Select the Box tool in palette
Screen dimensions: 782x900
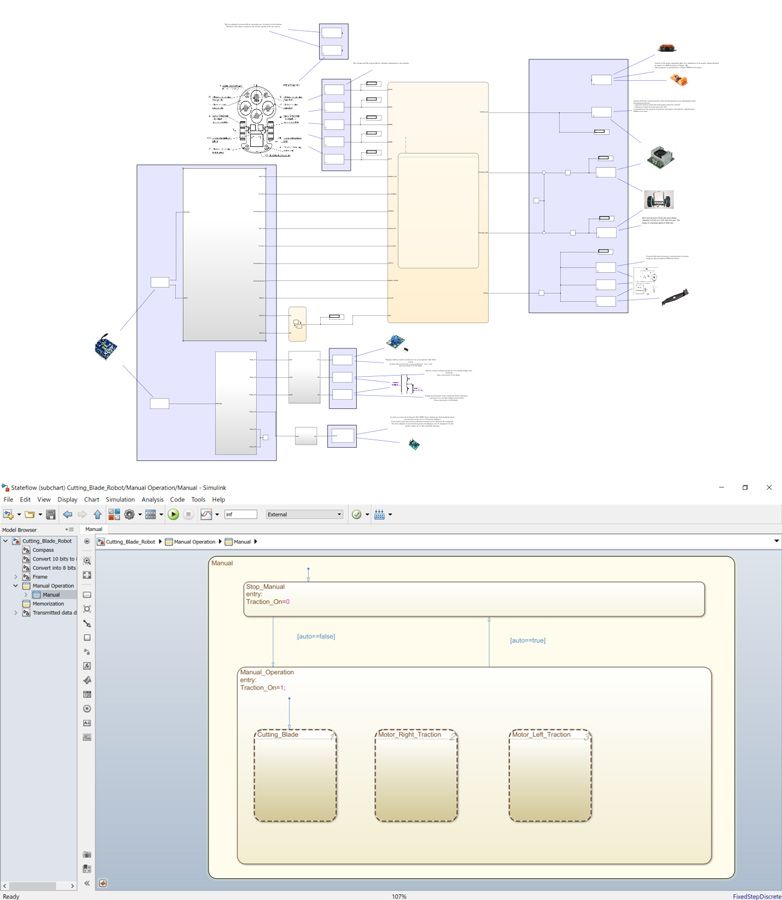(x=87, y=638)
